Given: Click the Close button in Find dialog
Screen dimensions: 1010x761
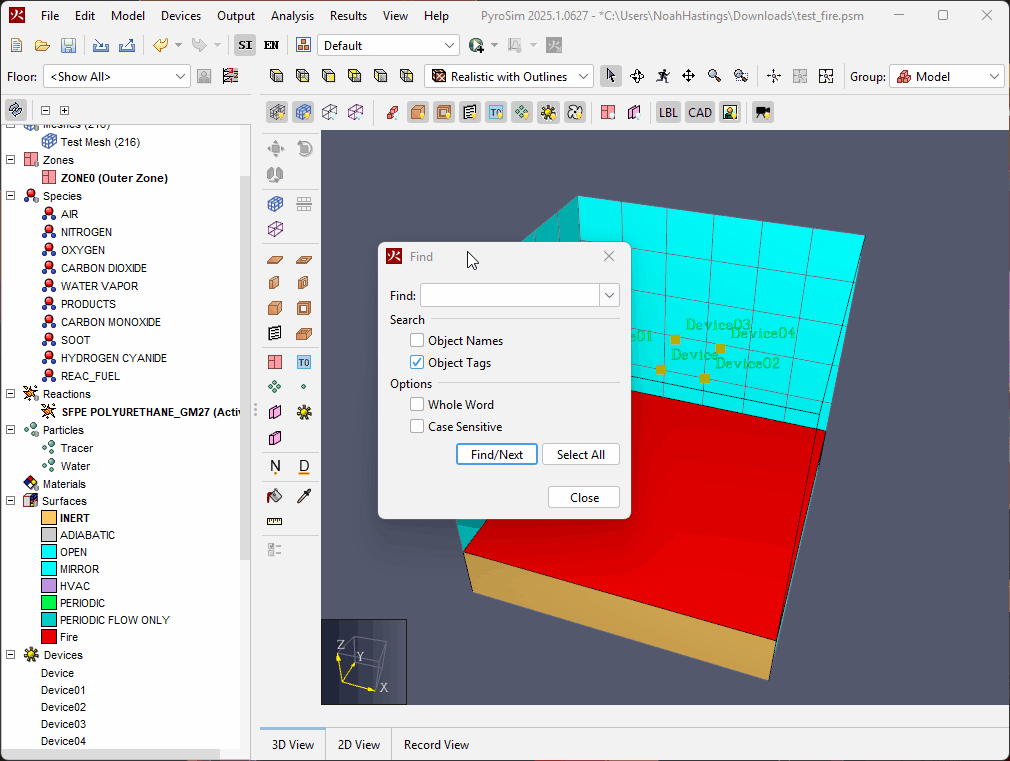Looking at the screenshot, I should coord(584,497).
